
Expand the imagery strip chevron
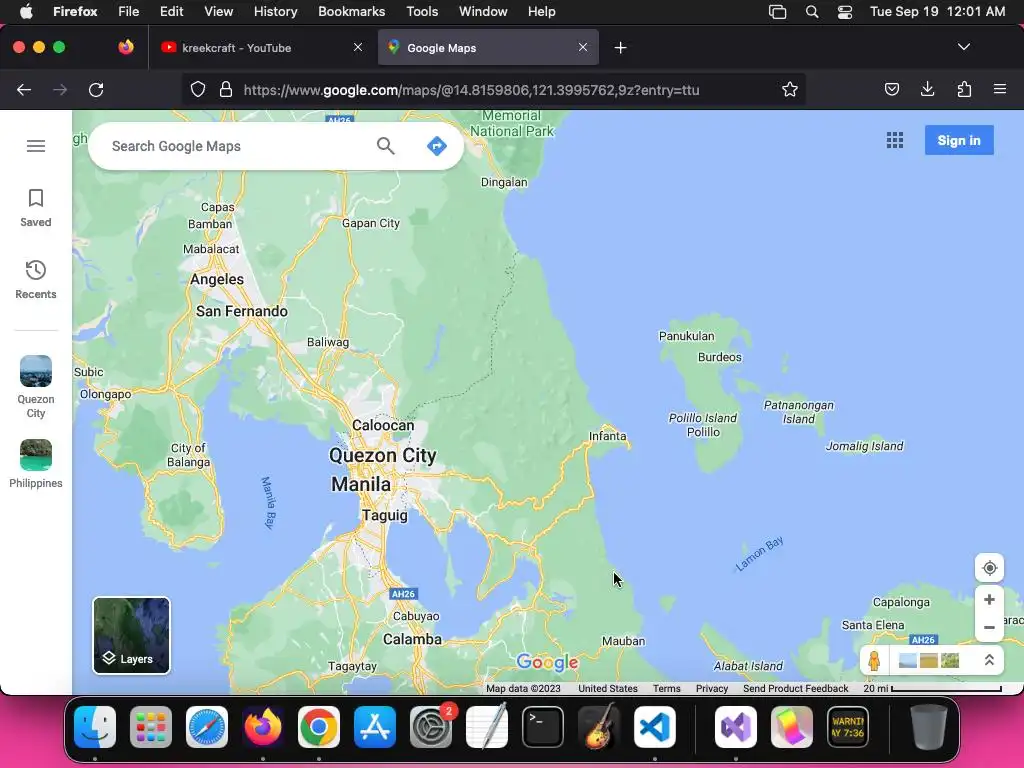point(989,660)
